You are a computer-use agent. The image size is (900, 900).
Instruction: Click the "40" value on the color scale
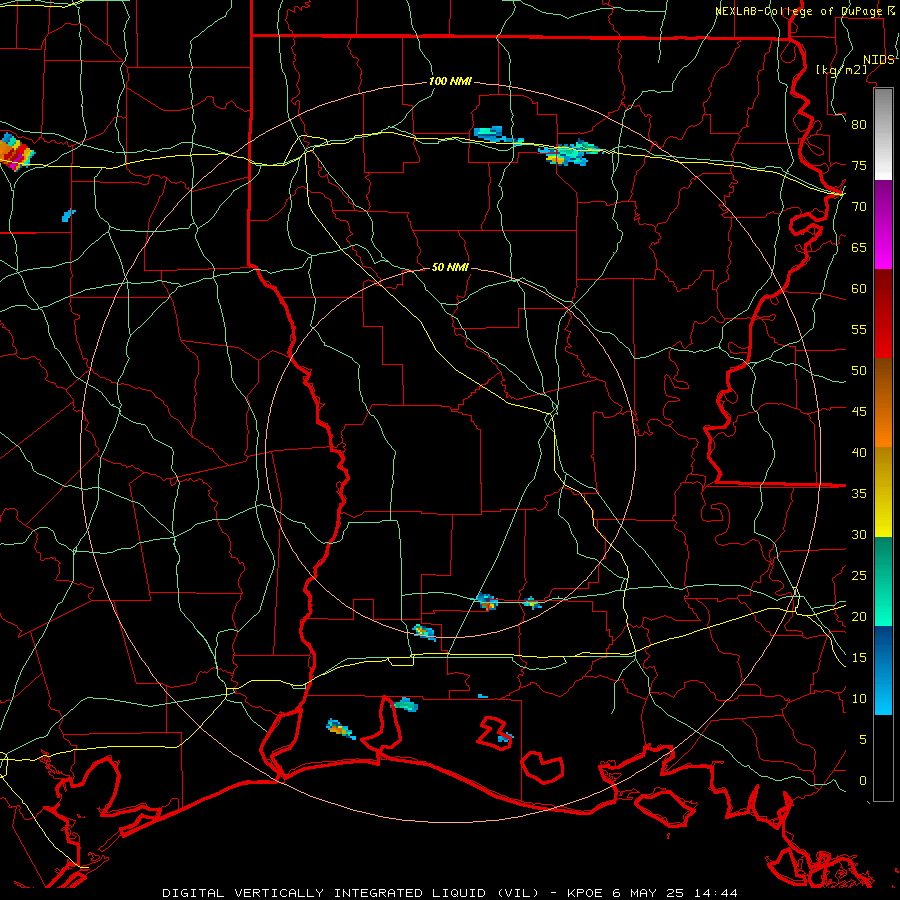pos(859,452)
